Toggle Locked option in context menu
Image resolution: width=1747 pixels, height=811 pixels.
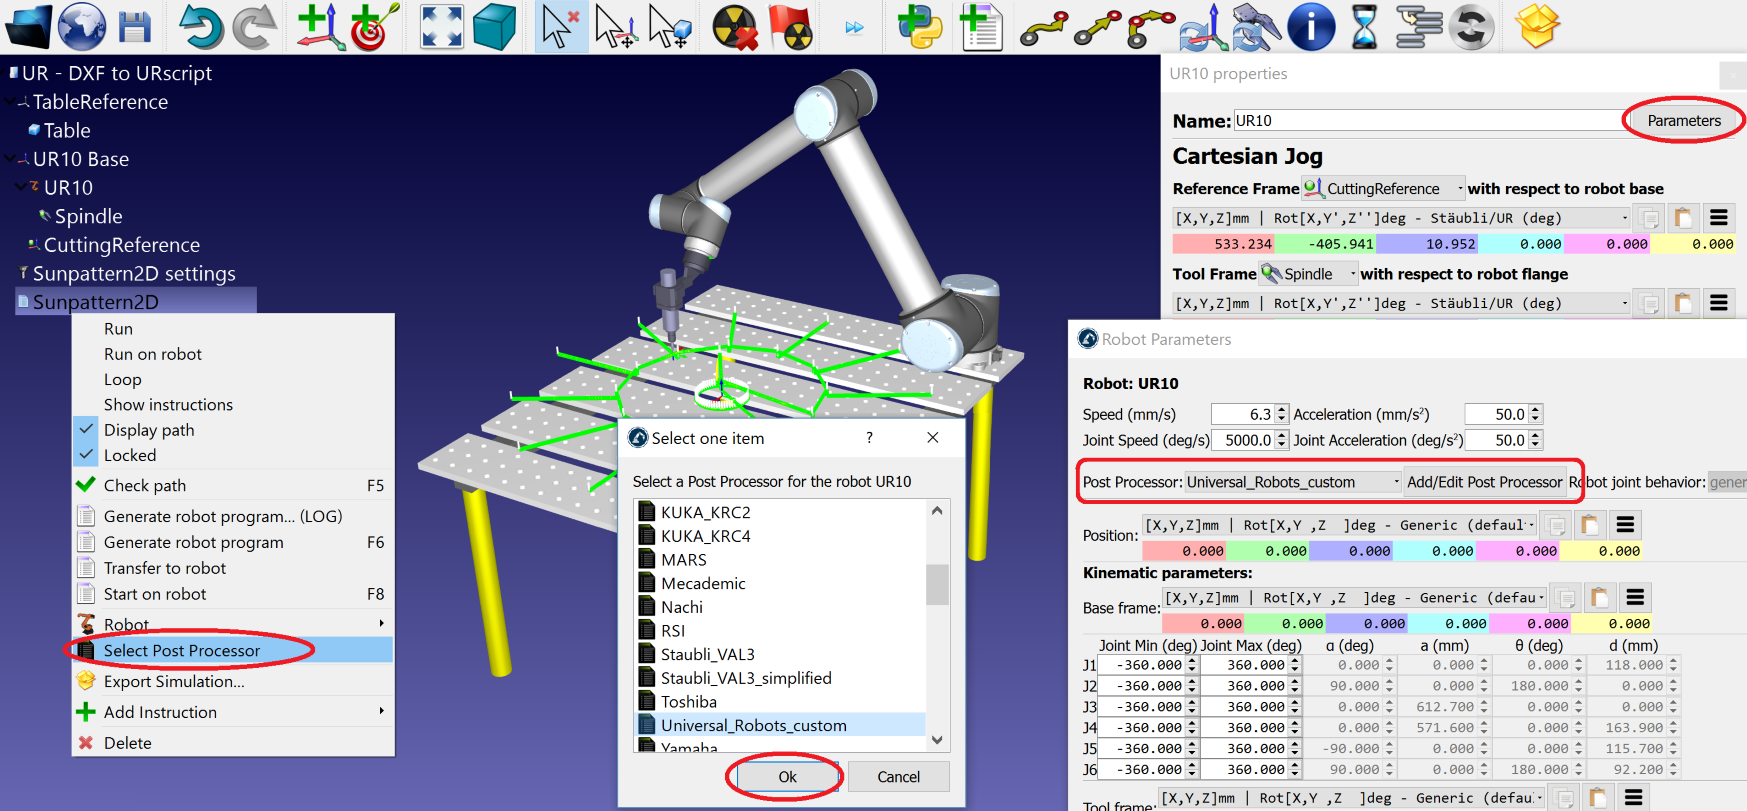click(130, 455)
